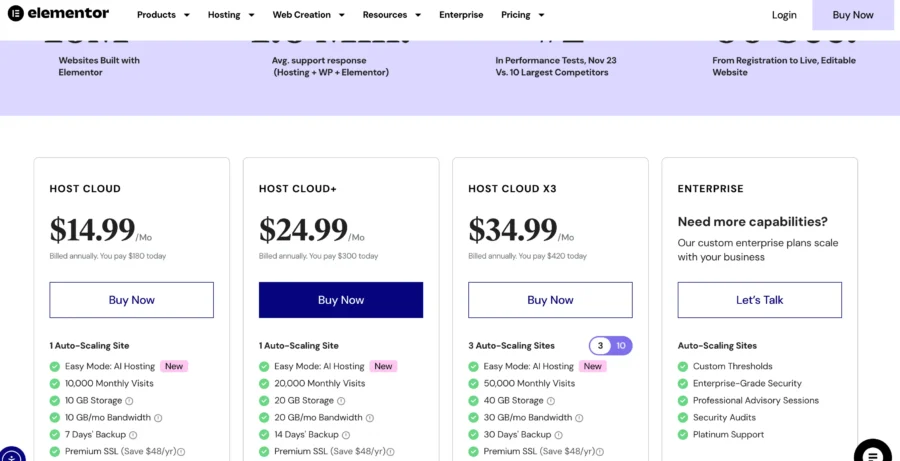
Task: Click info icon beside 30 GB/mo Bandwidth
Action: point(579,418)
